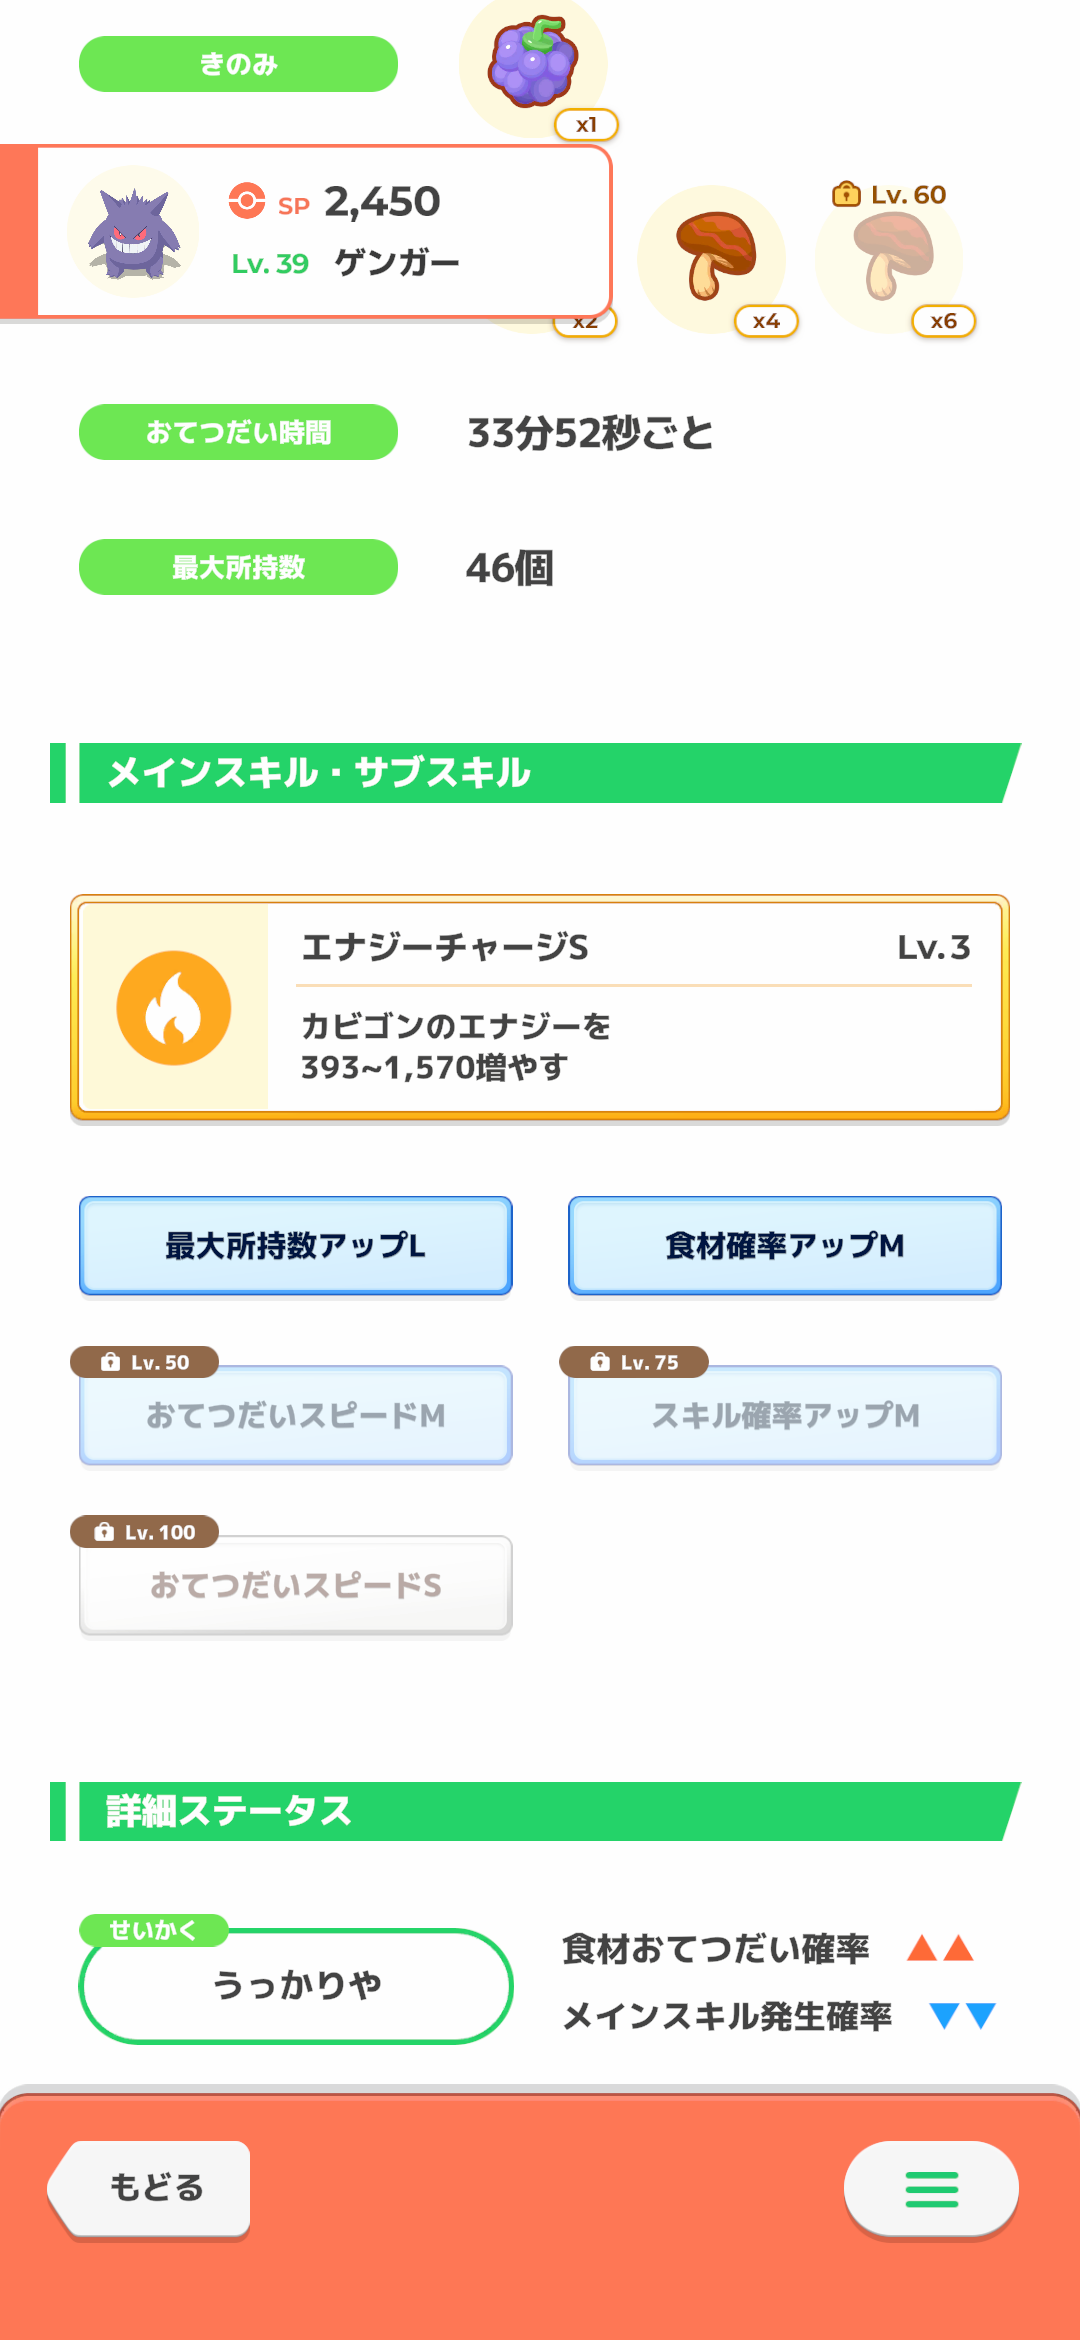Tap the きのみ green label
The height and width of the screenshot is (2340, 1080).
[238, 64]
